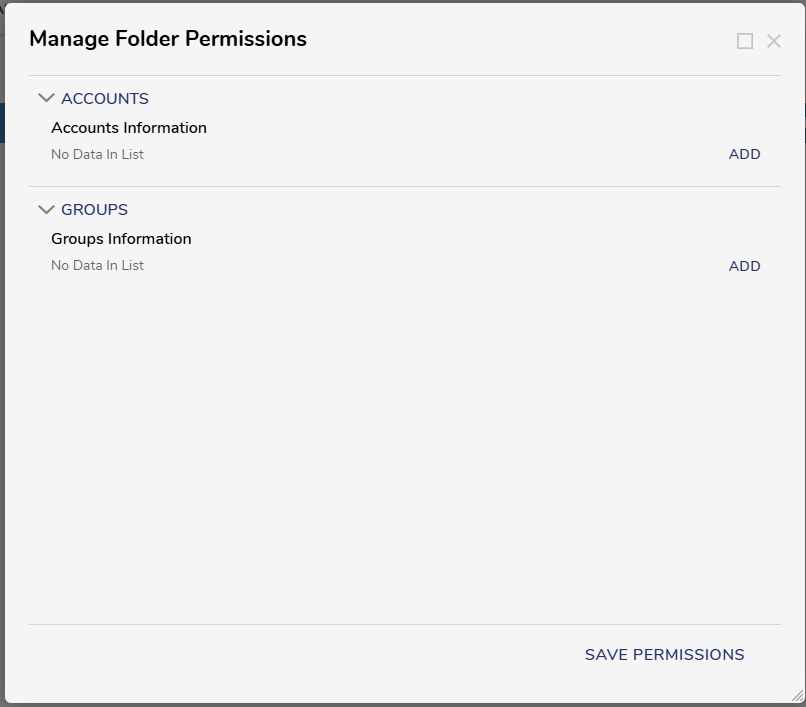
Task: Click the dimmed background beside the dialog
Action: tap(2, 360)
